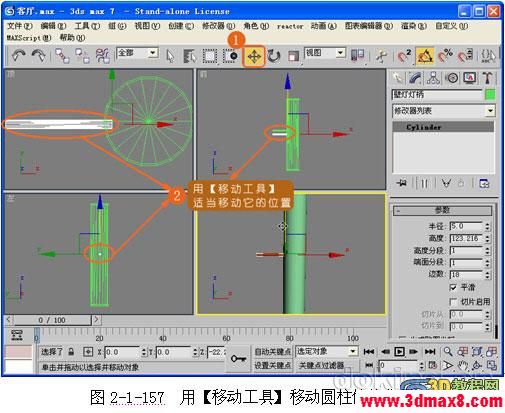Toggle the Spinner Snap icon
Viewport: 505px width, 413px height.
tap(465, 56)
